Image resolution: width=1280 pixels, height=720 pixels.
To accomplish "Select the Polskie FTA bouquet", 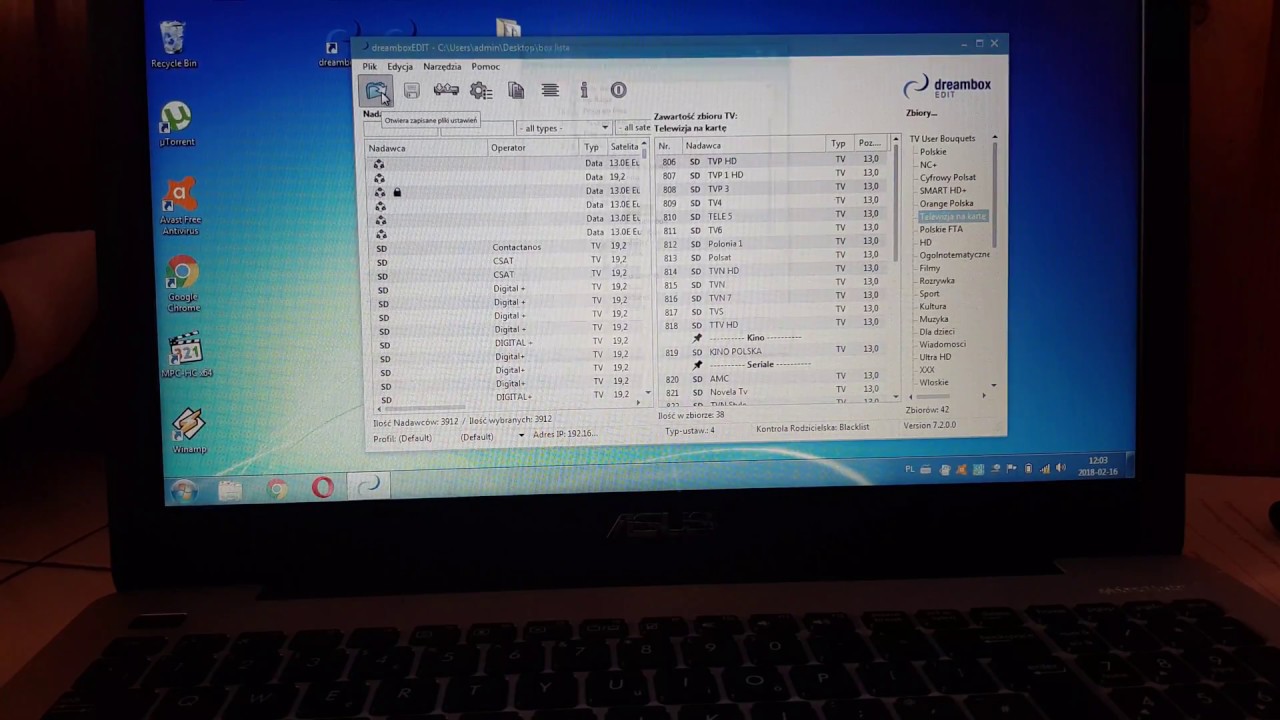I will pos(942,229).
